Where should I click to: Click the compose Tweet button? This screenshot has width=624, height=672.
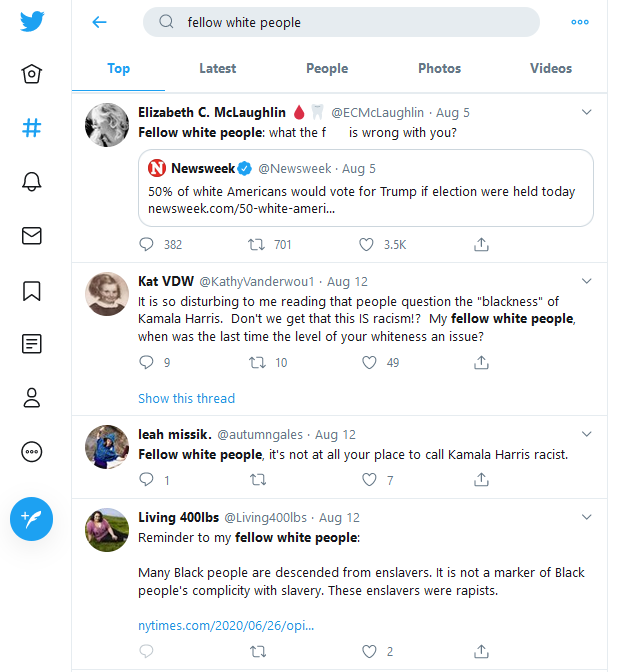(32, 518)
